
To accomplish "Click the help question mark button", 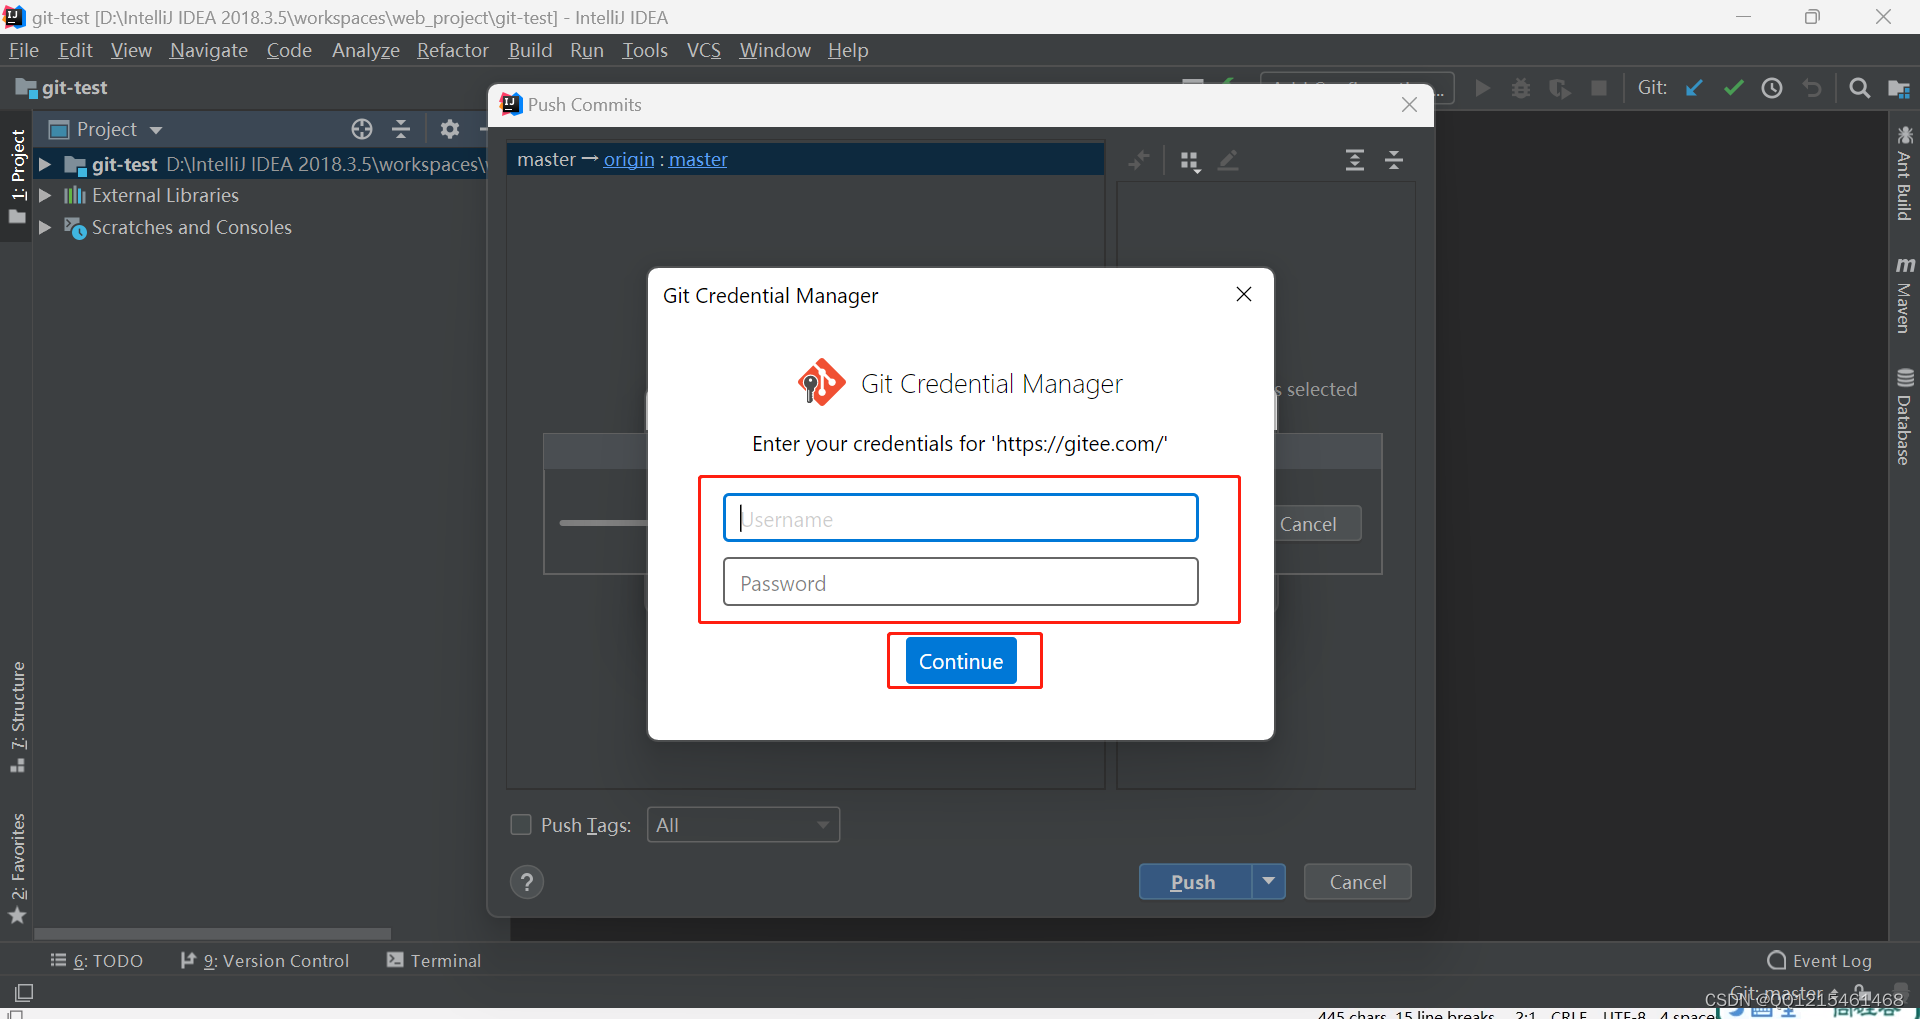I will (527, 882).
